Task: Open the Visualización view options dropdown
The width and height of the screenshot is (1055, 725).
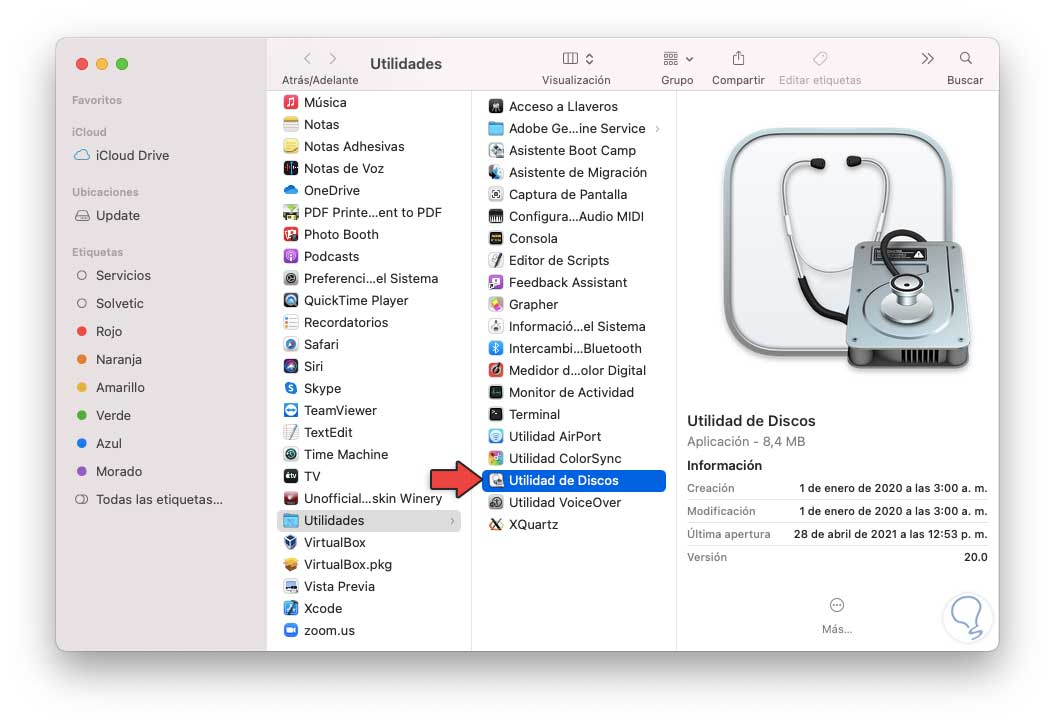Action: pyautogui.click(x=576, y=60)
